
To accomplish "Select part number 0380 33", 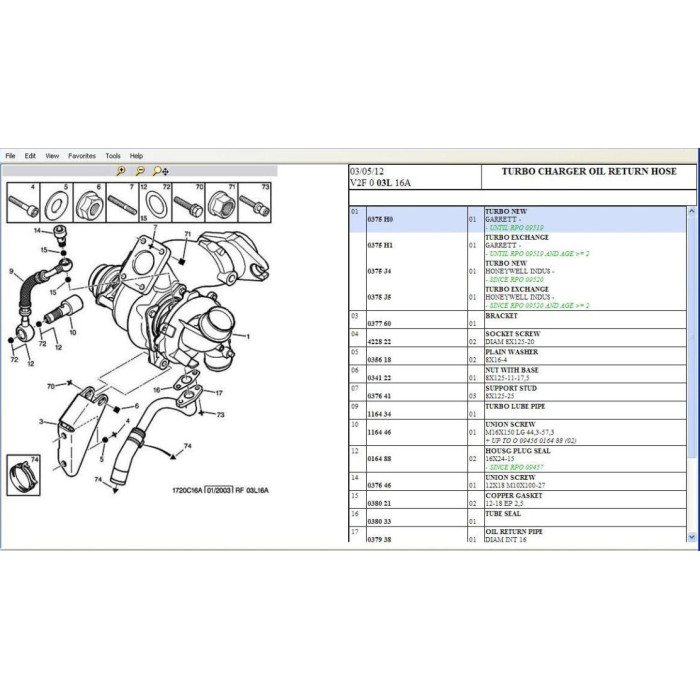I will (379, 521).
